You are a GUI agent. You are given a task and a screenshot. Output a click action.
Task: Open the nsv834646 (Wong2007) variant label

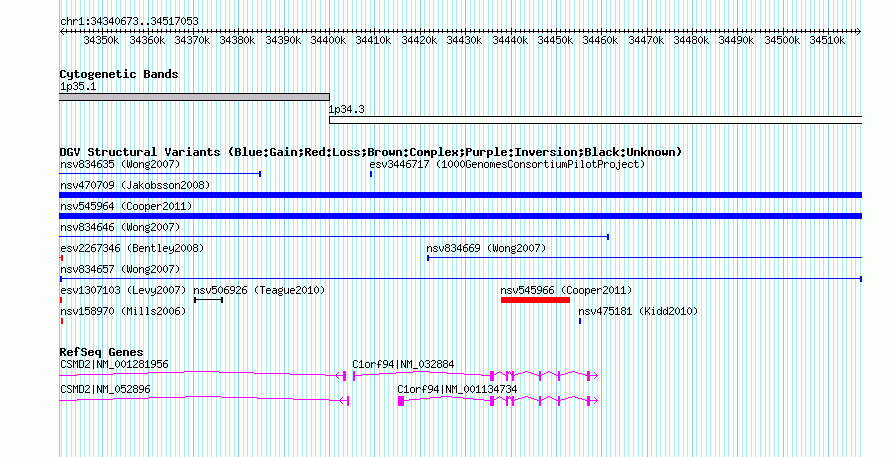[120, 228]
